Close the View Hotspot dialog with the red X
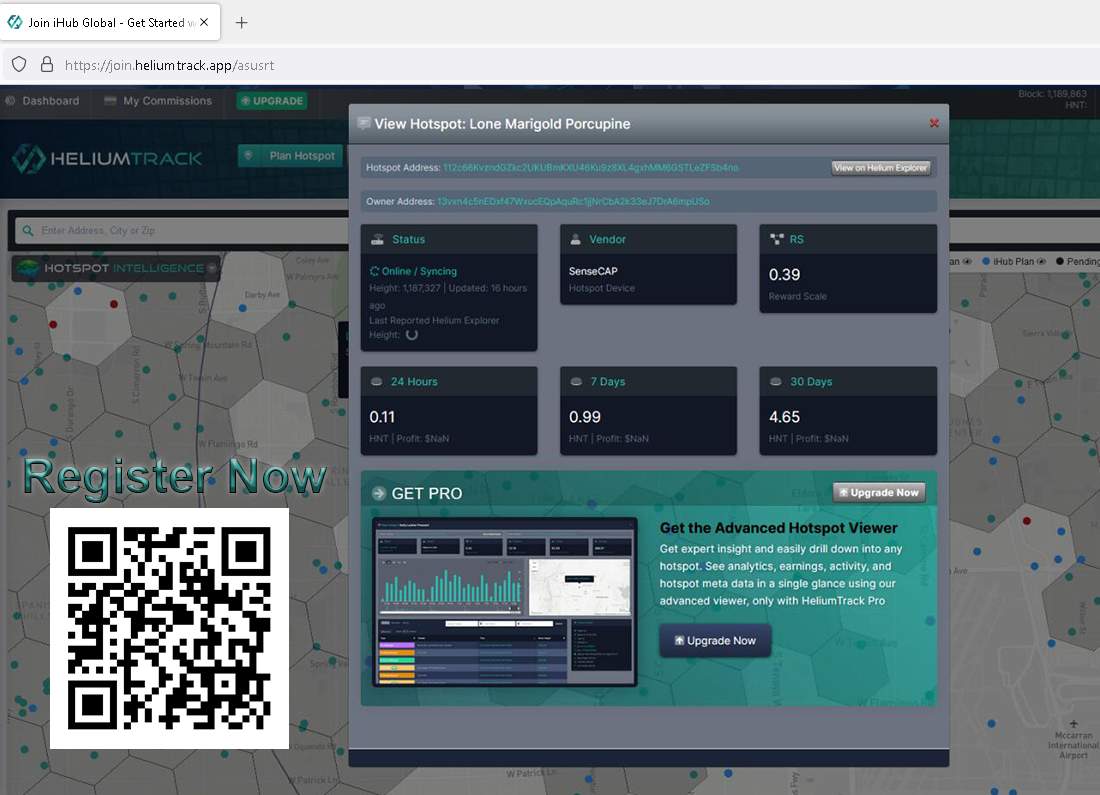This screenshot has width=1100, height=795. click(934, 123)
